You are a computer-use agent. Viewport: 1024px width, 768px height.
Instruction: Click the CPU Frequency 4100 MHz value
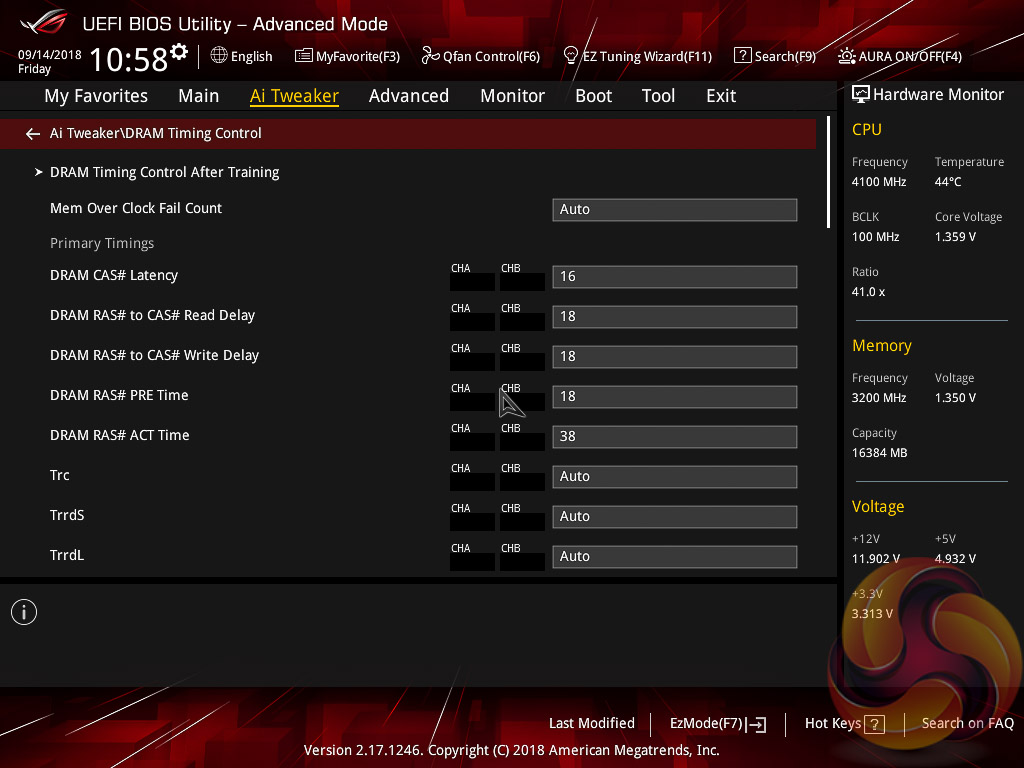coord(878,182)
